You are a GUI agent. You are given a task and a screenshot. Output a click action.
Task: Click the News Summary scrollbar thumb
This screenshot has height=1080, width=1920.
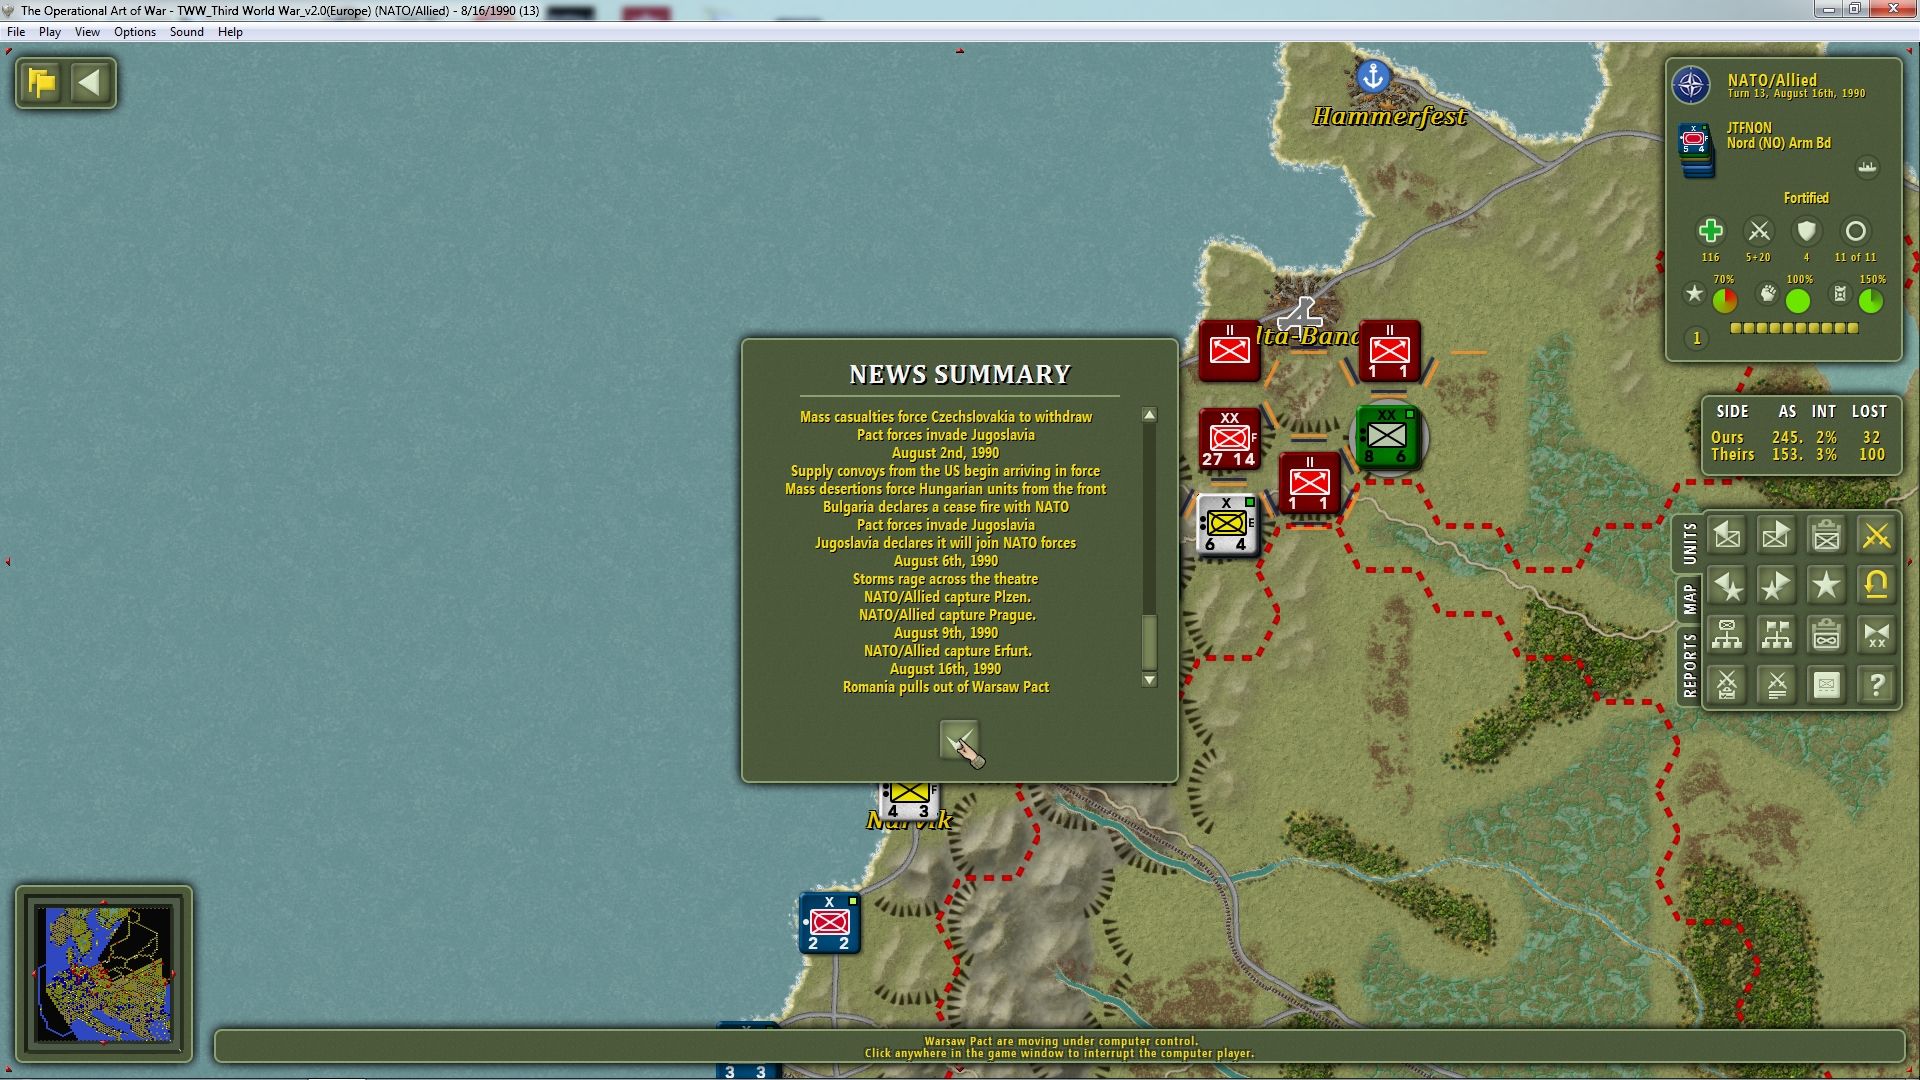coord(1149,641)
